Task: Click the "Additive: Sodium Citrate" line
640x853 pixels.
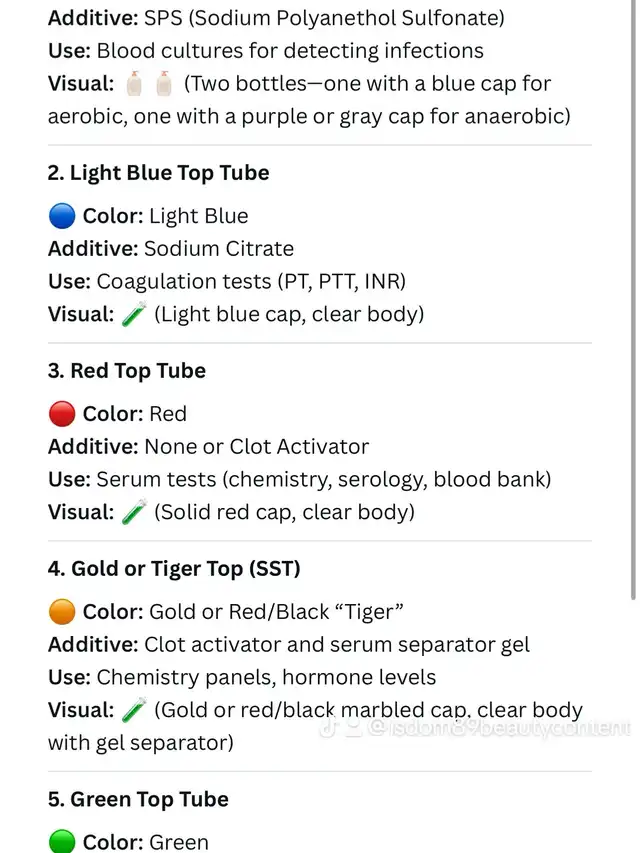Action: click(171, 249)
